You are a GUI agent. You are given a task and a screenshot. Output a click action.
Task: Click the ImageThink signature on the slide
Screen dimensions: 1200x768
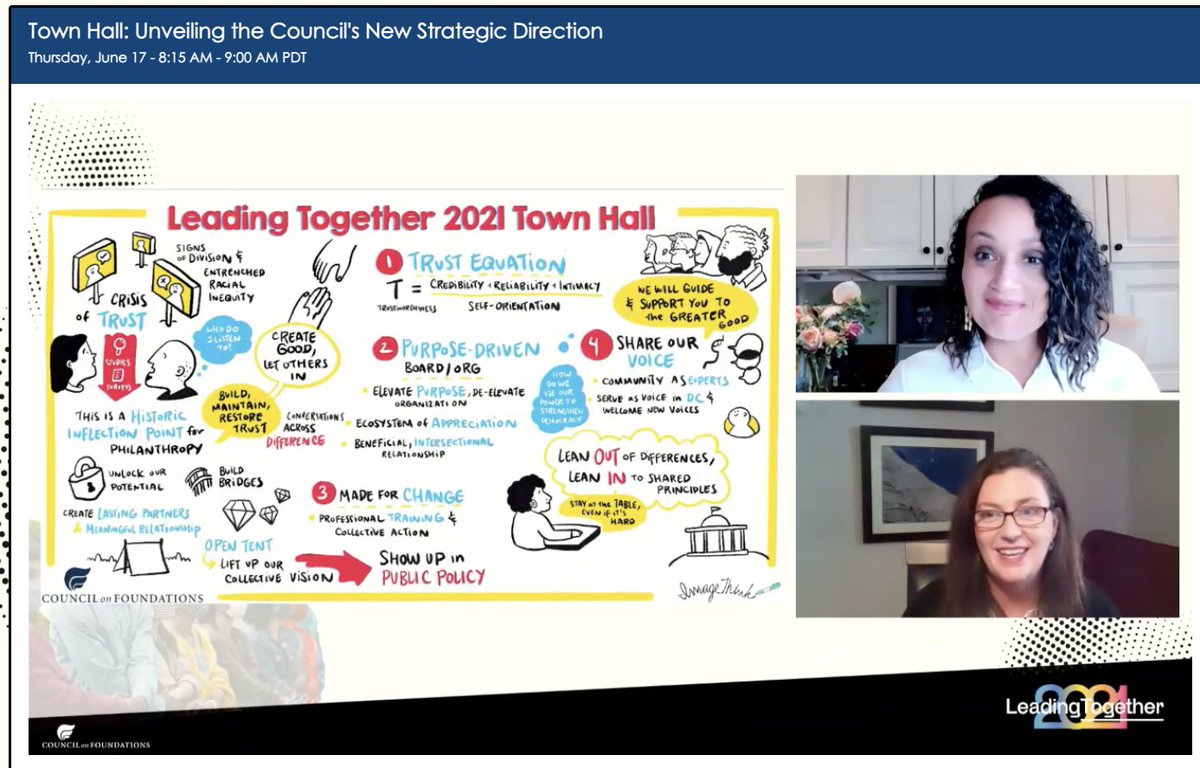731,589
